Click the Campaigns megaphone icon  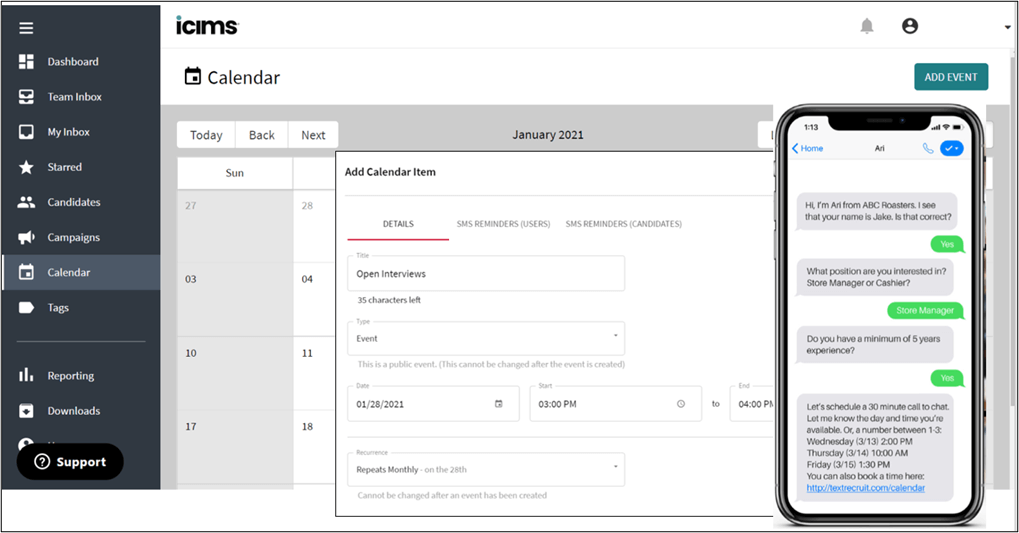(x=27, y=238)
